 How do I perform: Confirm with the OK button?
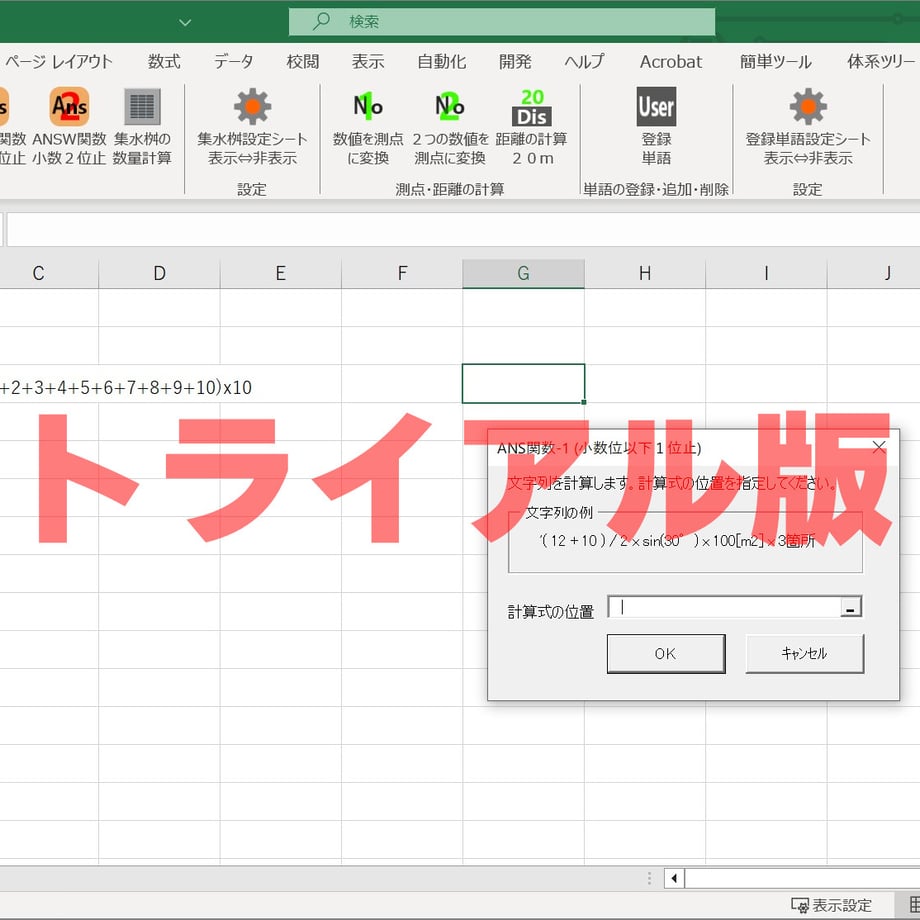[666, 654]
